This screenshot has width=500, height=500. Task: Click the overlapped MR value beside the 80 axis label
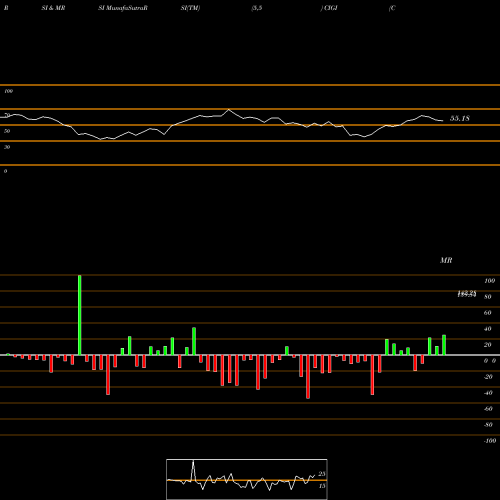click(x=467, y=294)
